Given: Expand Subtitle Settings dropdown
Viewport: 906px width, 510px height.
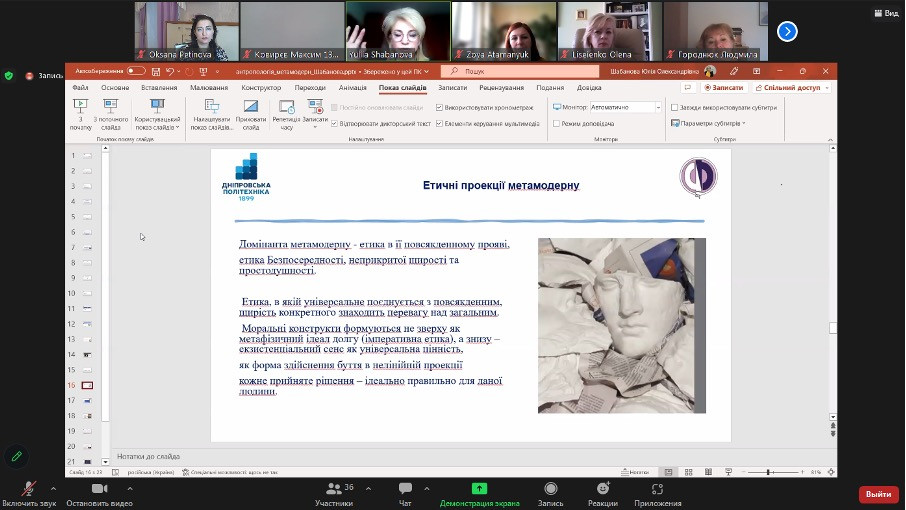Looking at the screenshot, I should pyautogui.click(x=711, y=123).
